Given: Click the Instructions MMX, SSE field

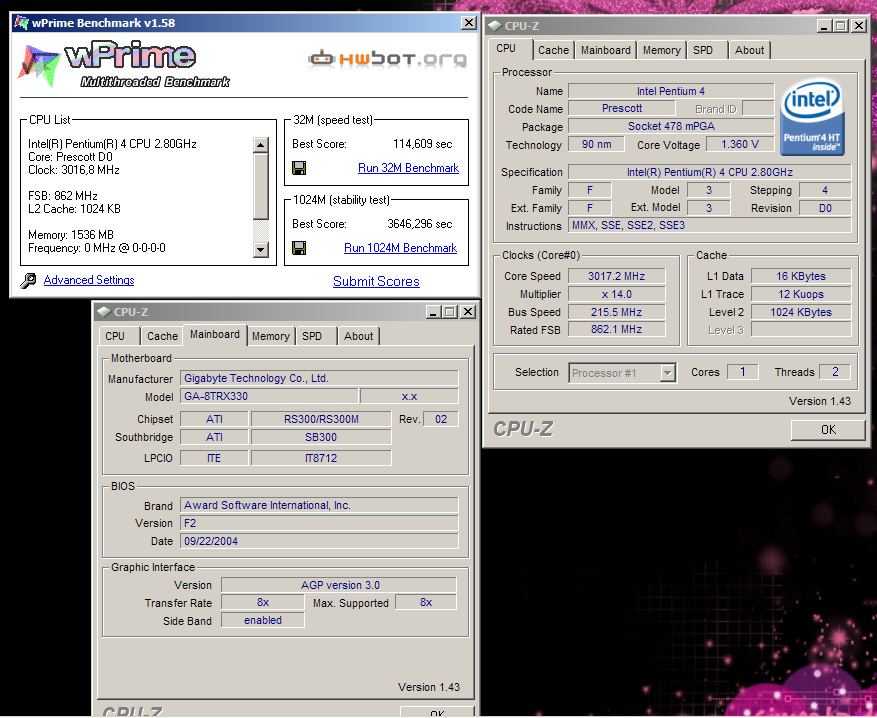Looking at the screenshot, I should (710, 225).
